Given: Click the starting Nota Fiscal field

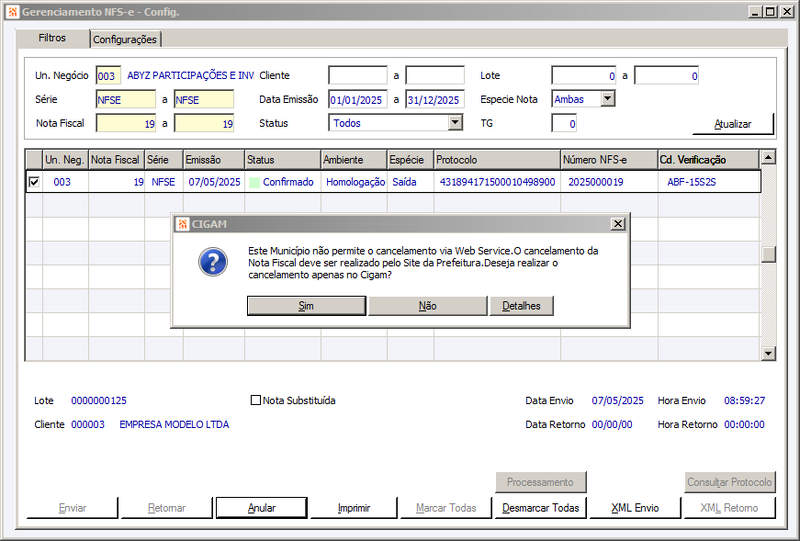Looking at the screenshot, I should [126, 123].
